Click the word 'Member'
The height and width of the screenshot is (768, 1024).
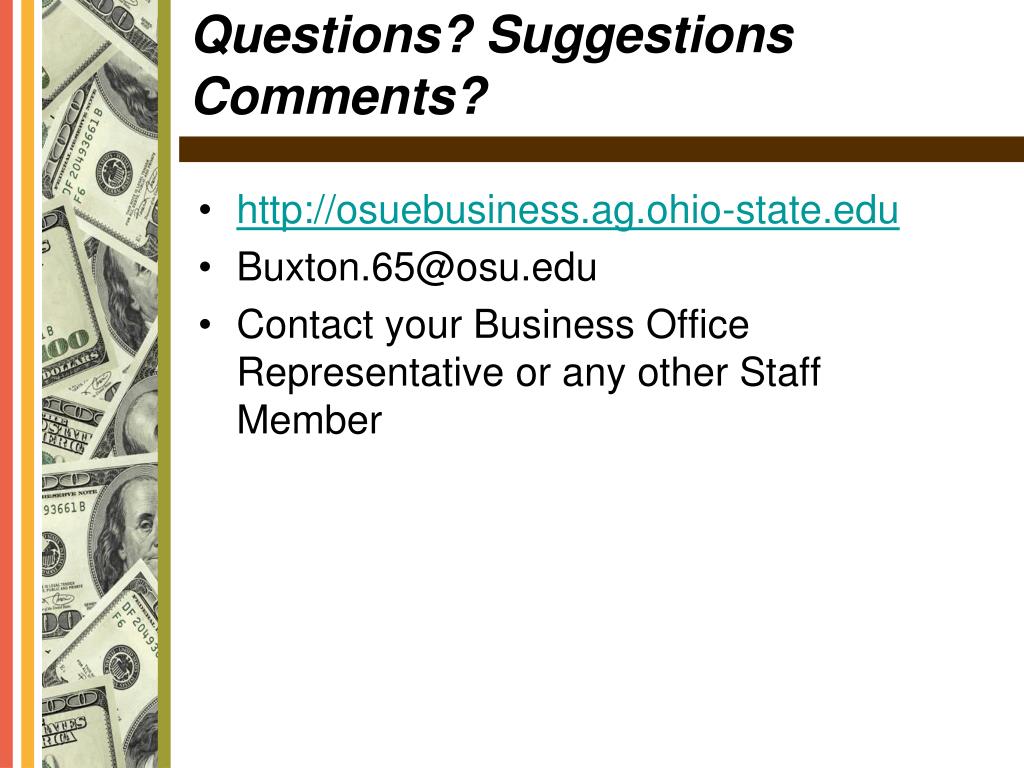pyautogui.click(x=309, y=420)
